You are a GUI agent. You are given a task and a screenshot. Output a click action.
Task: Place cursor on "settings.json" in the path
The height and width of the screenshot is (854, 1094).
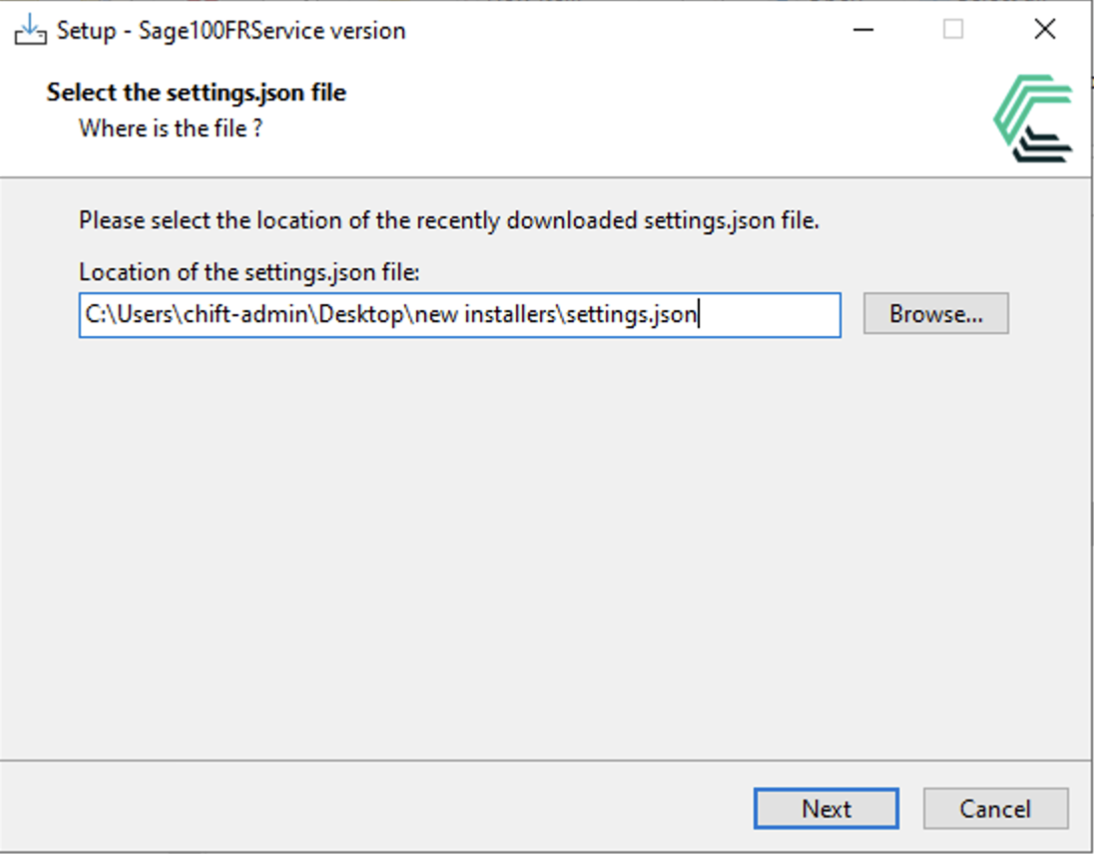click(x=630, y=315)
